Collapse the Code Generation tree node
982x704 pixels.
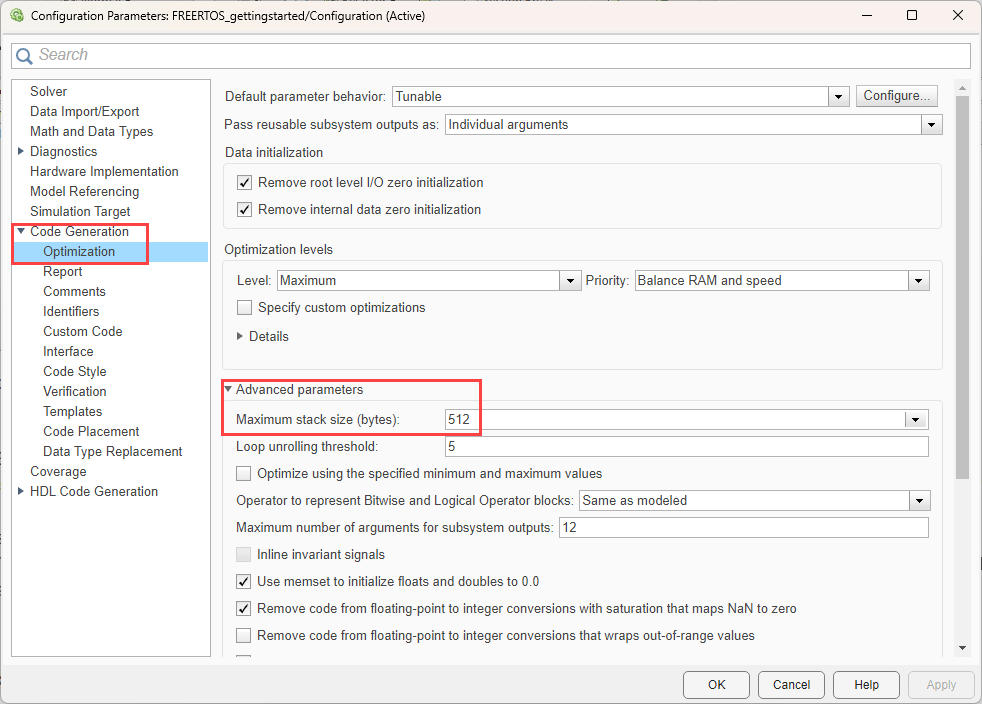pos(21,232)
